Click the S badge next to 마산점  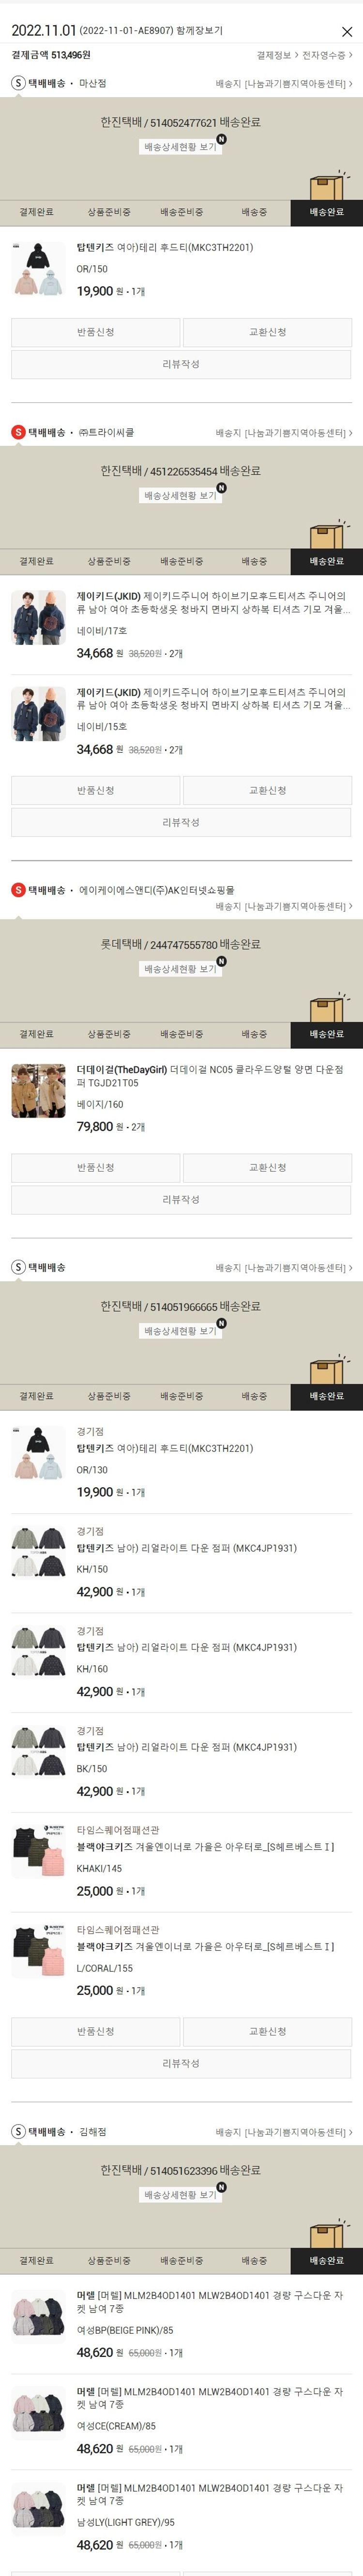click(x=18, y=83)
